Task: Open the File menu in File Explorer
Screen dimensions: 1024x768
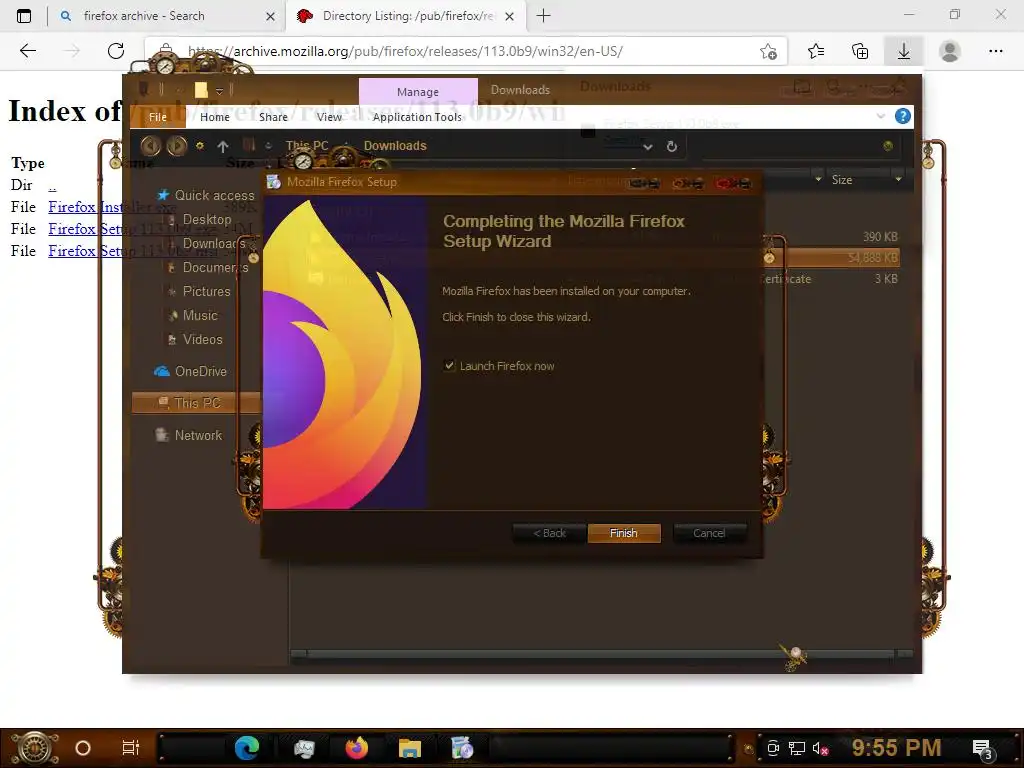Action: [157, 117]
